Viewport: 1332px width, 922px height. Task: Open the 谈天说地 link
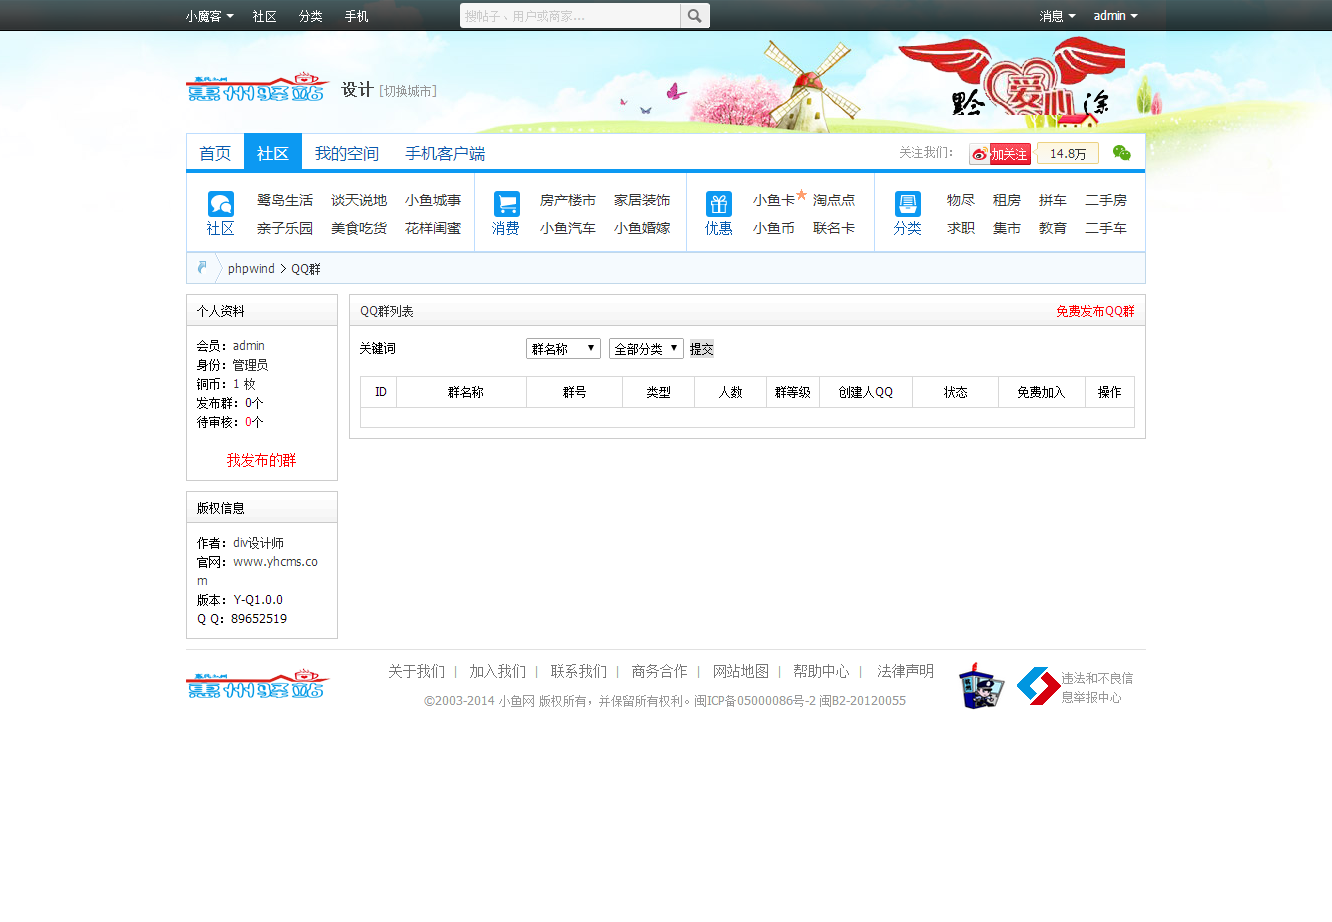point(359,200)
